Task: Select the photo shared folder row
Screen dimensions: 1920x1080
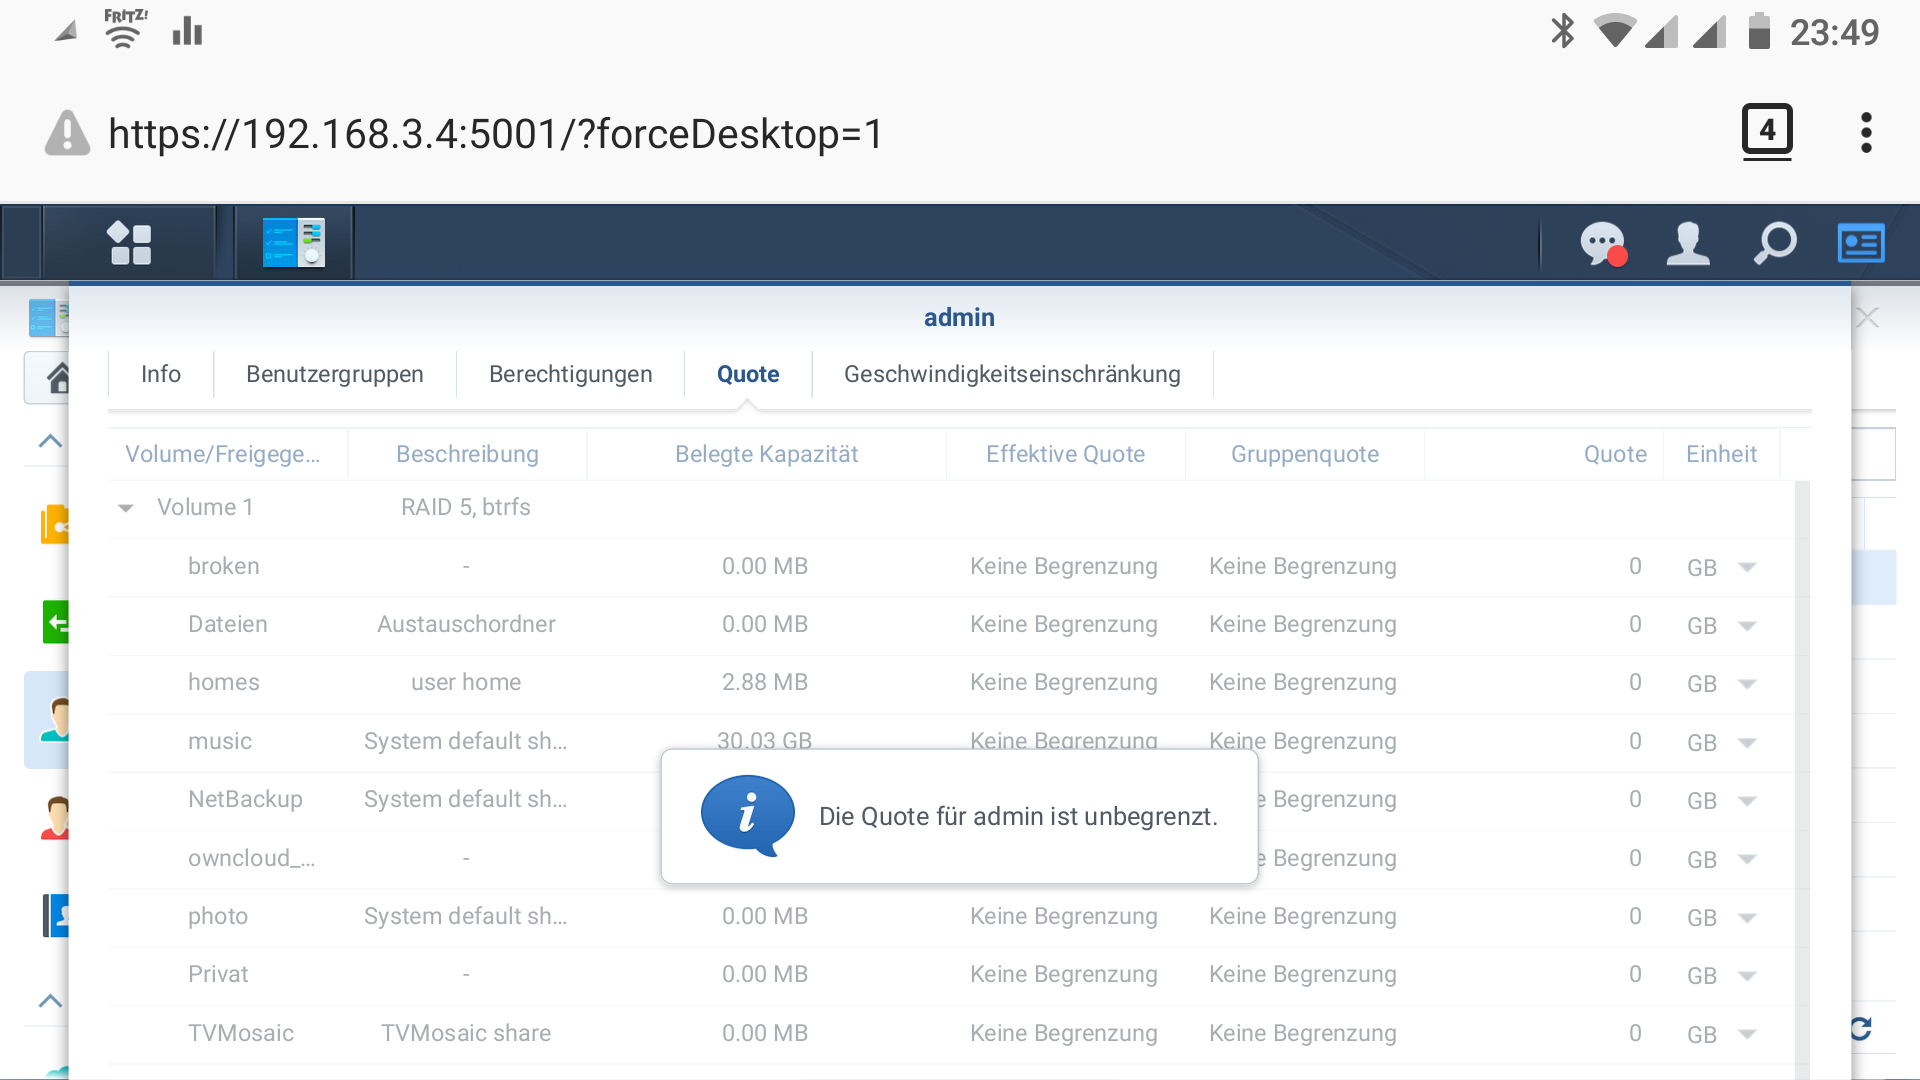Action: [x=951, y=916]
